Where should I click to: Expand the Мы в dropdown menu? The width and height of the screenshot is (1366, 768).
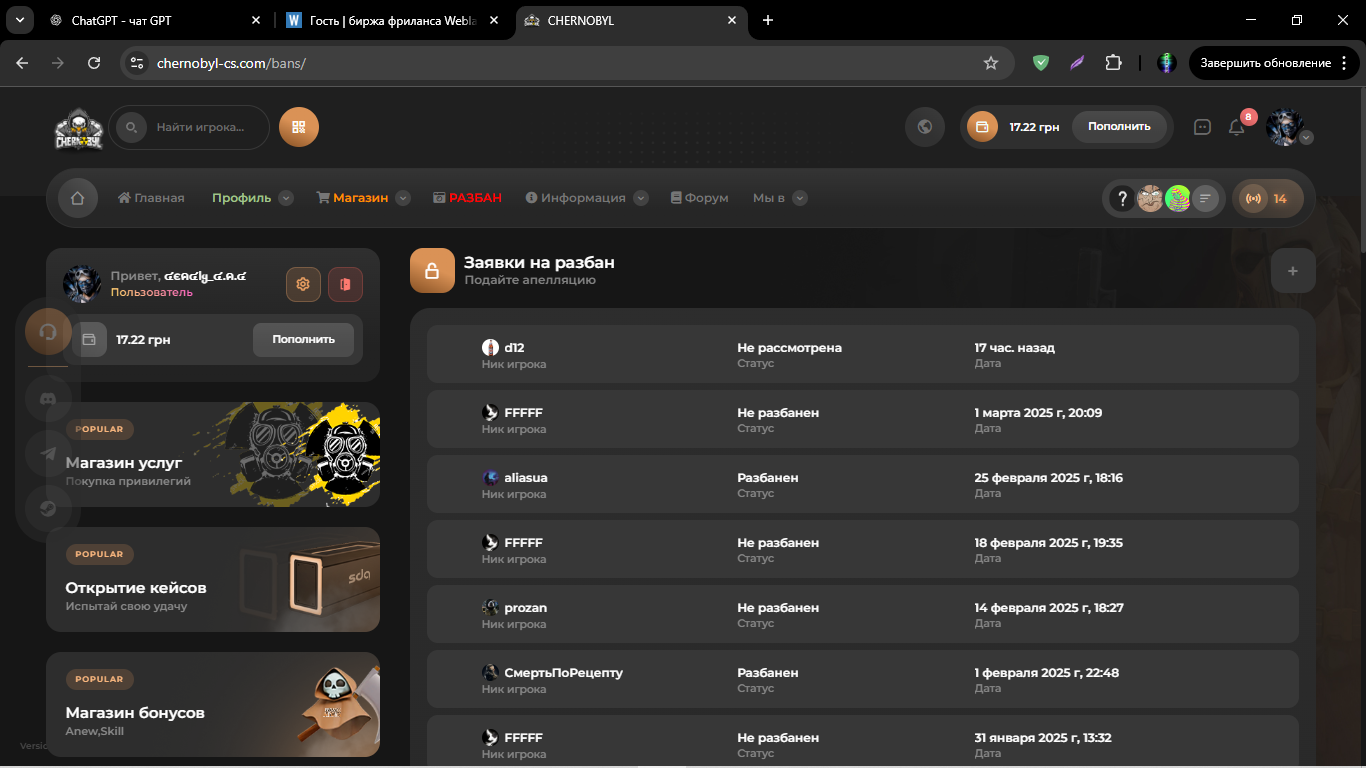[x=800, y=198]
